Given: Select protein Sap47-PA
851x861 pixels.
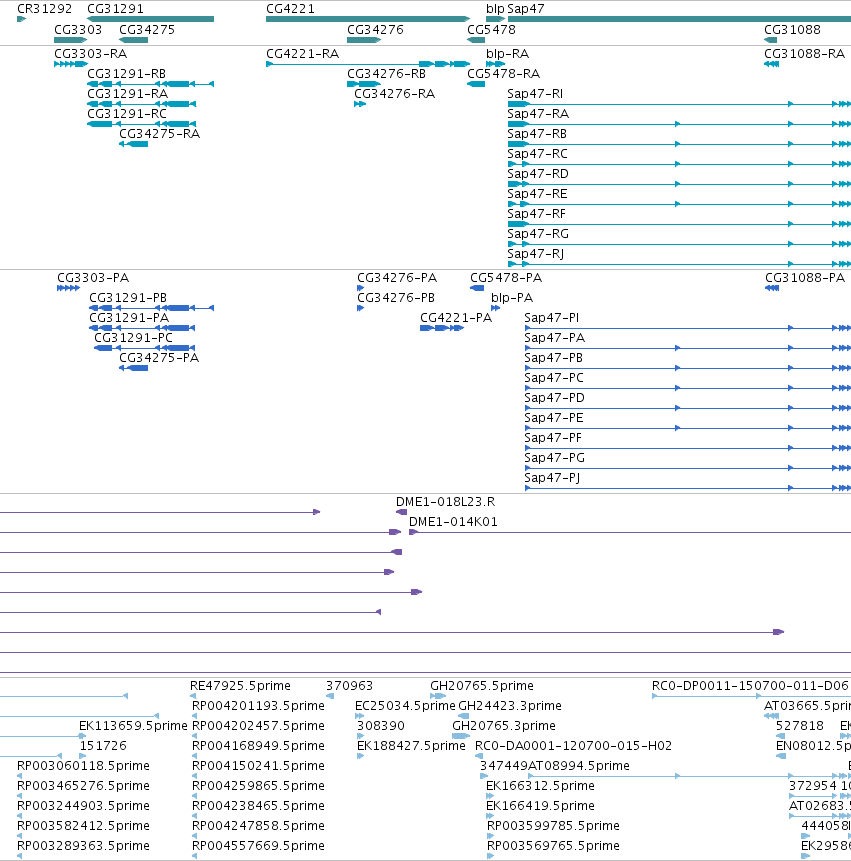Looking at the screenshot, I should (x=555, y=338).
